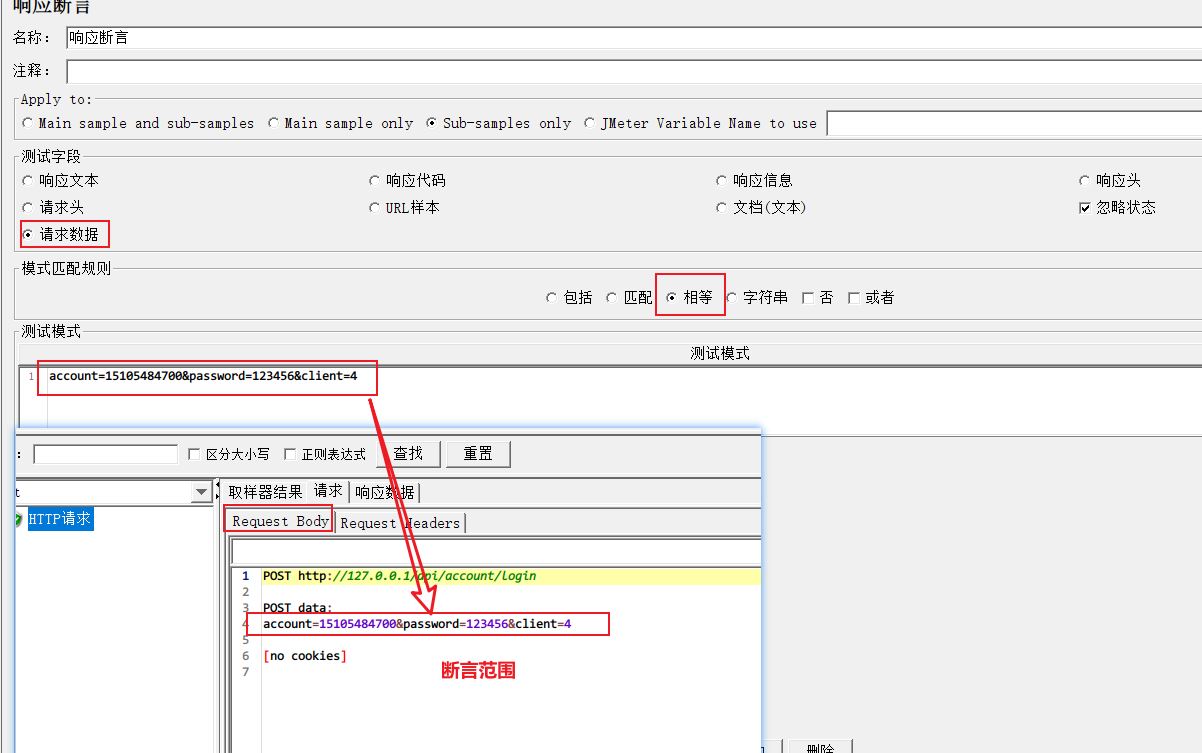
Task: Tick the 或者 (Or) checkbox
Action: tap(853, 298)
